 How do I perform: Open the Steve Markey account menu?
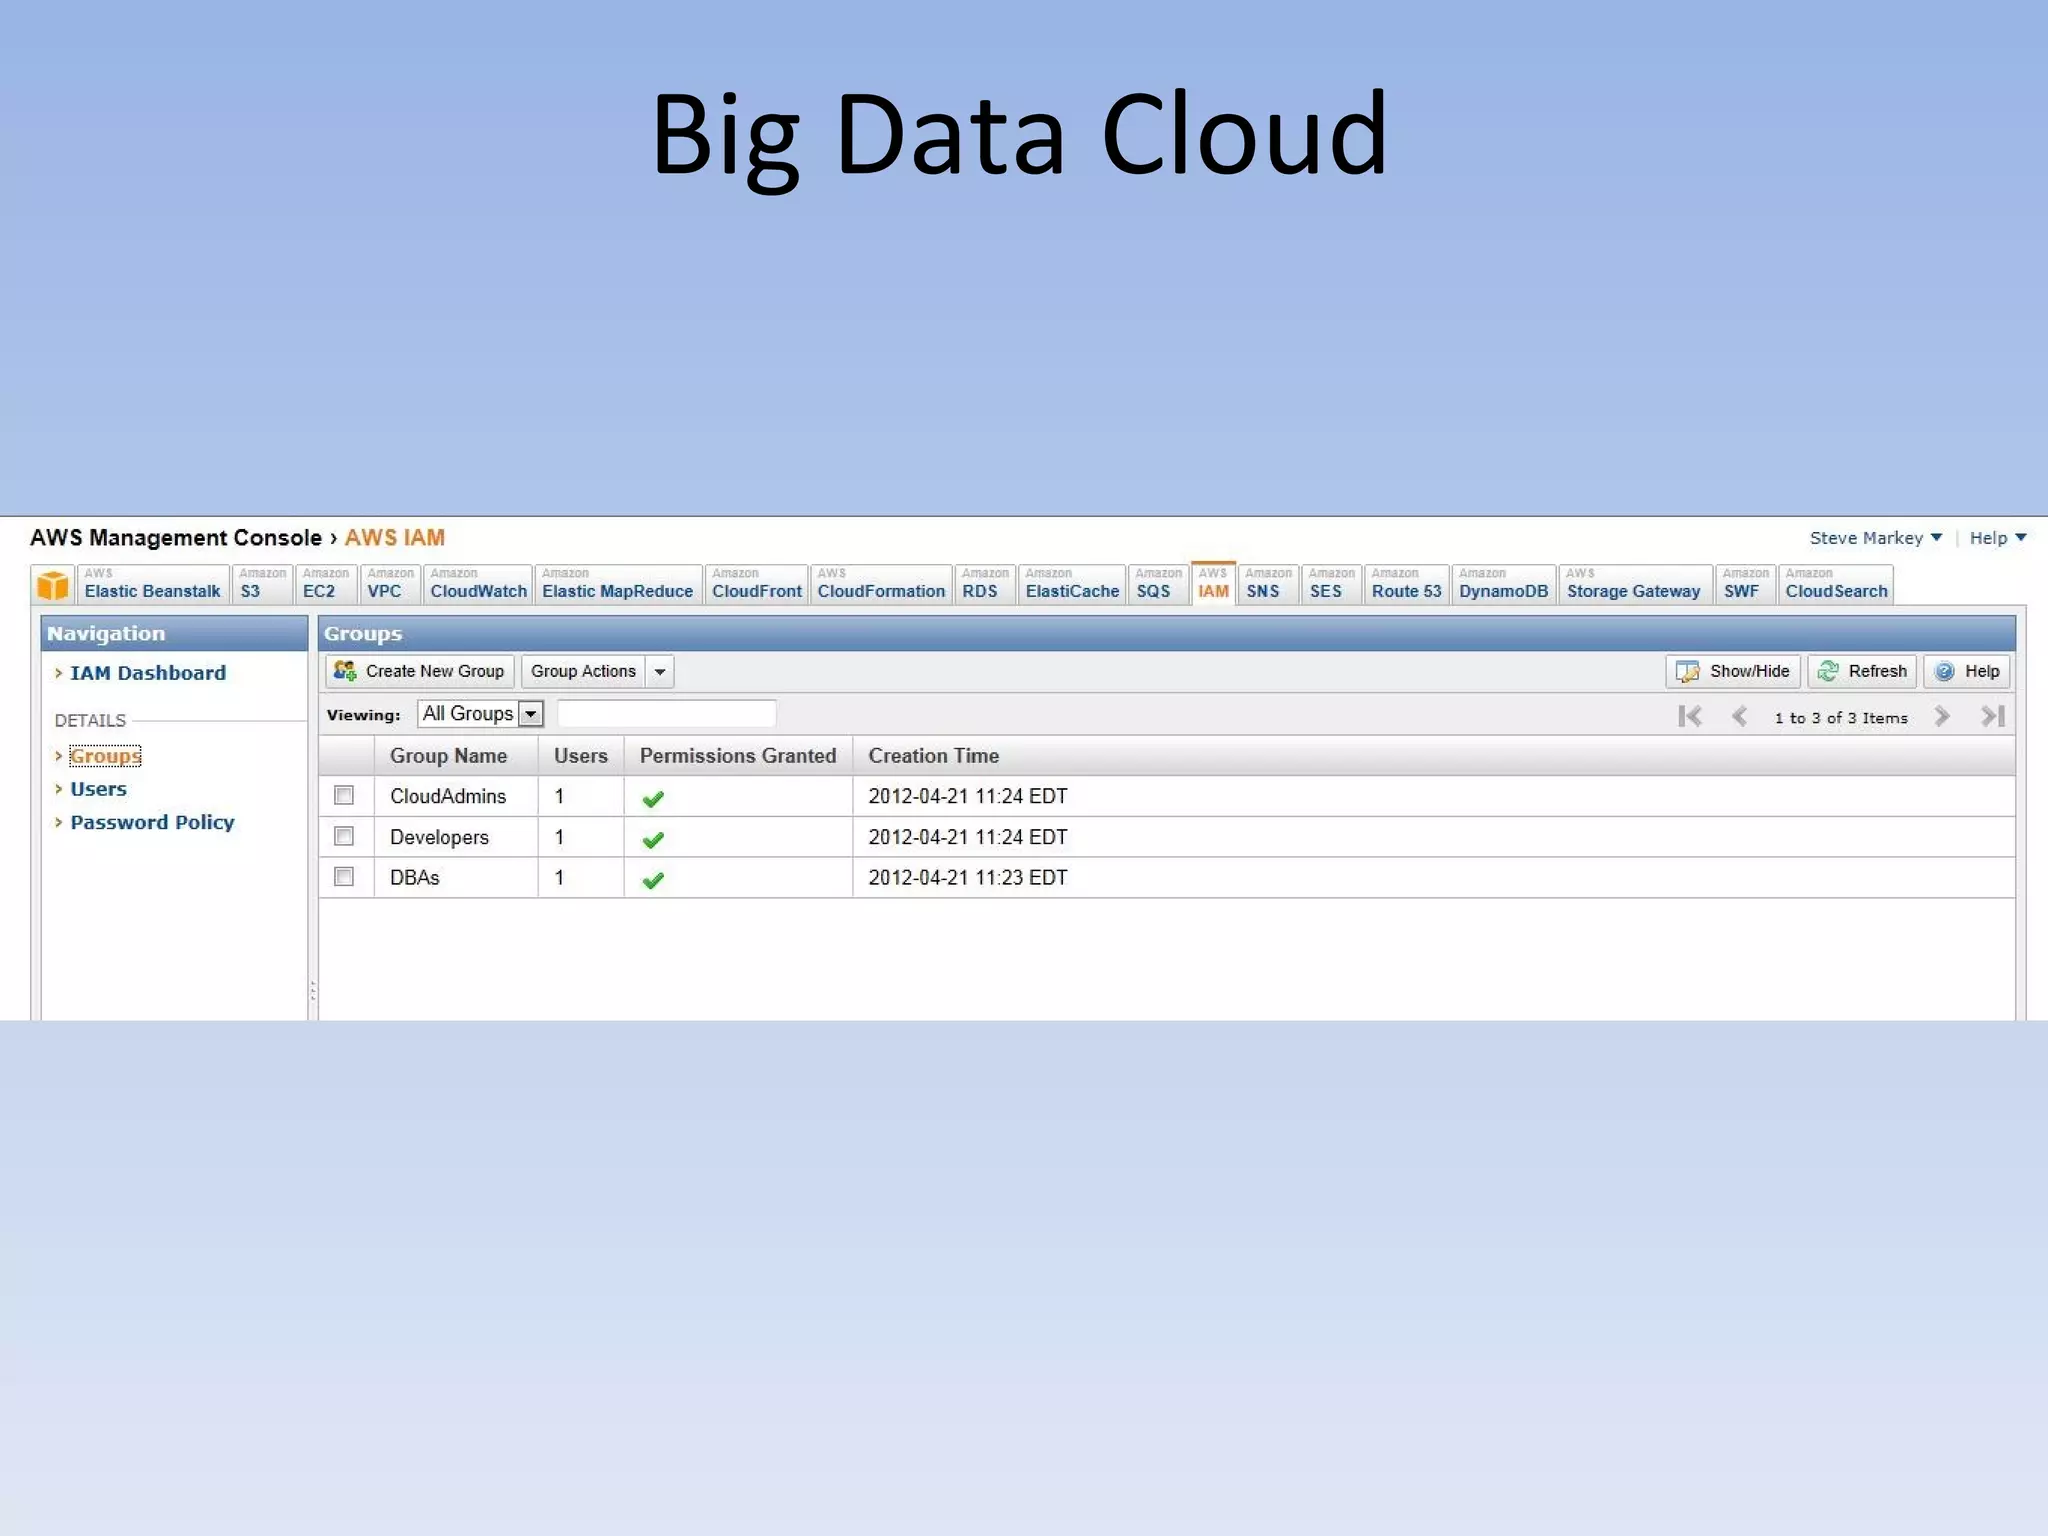[1875, 538]
